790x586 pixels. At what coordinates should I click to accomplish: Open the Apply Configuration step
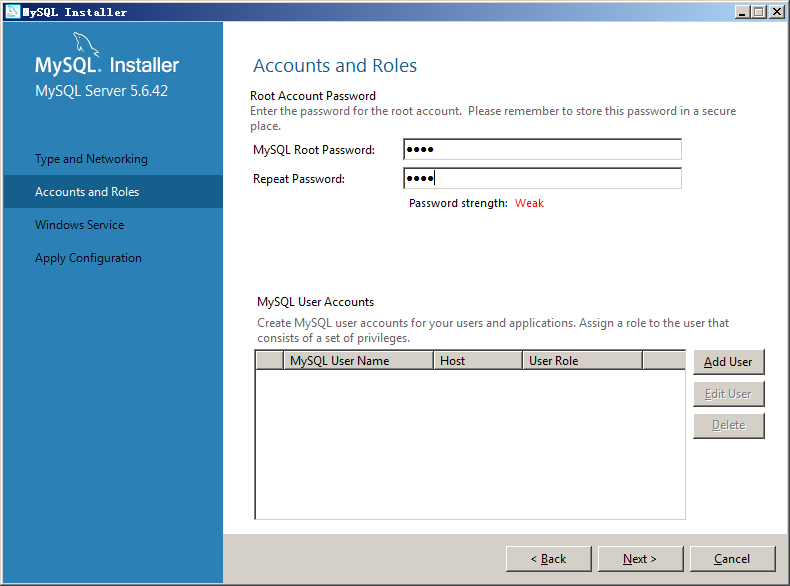88,258
